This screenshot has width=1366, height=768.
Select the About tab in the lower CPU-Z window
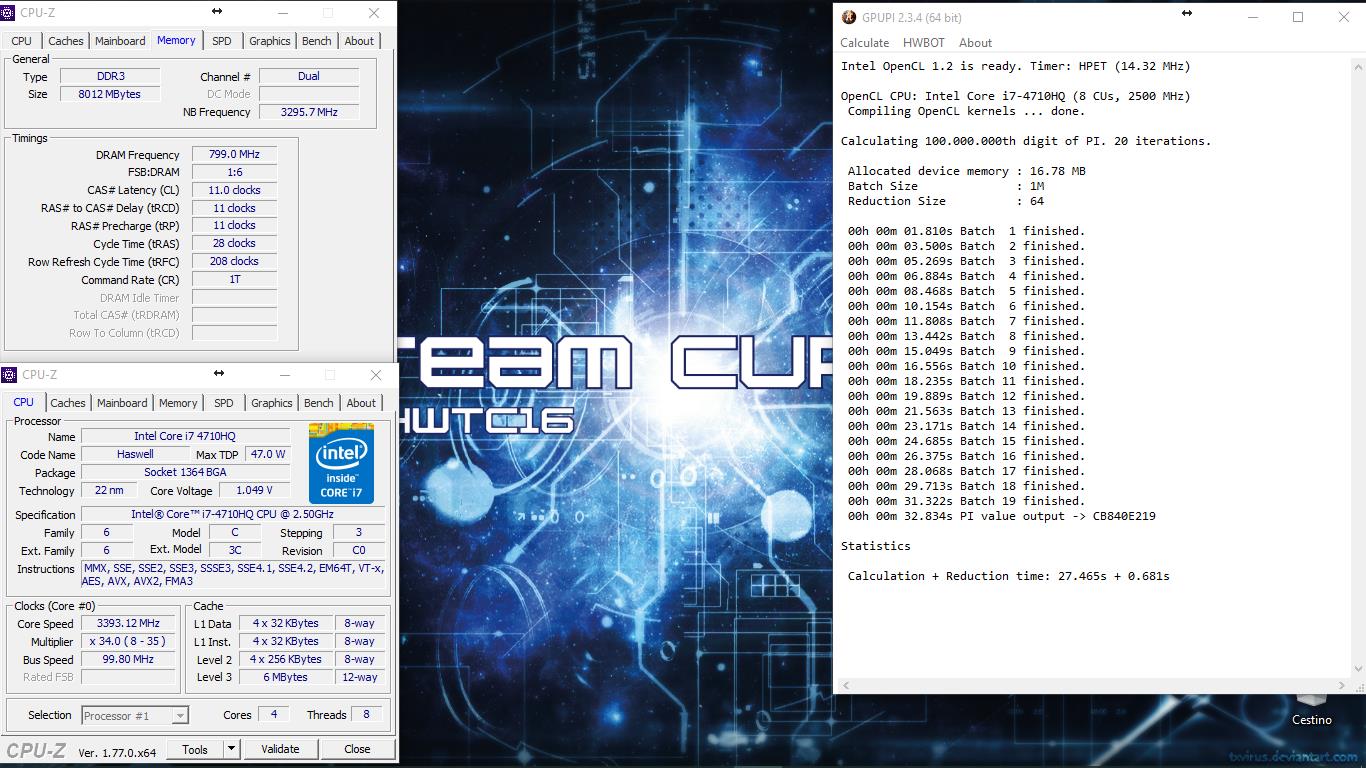click(x=361, y=403)
